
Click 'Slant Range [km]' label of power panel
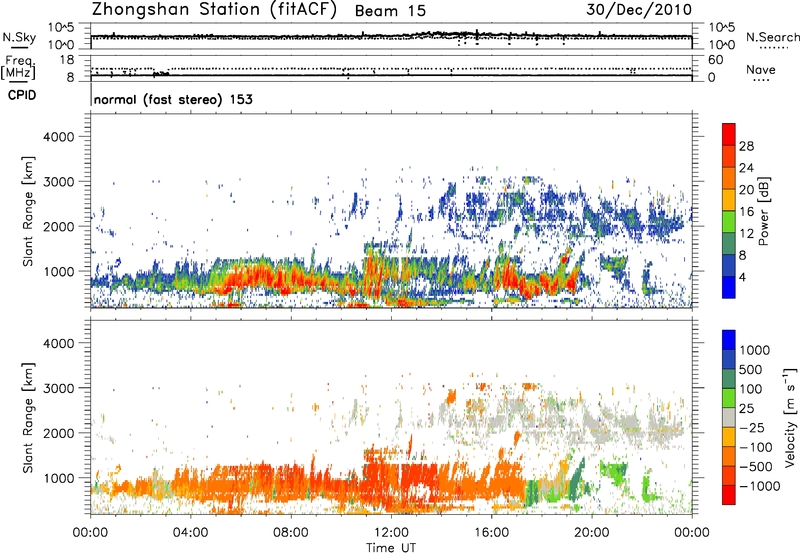click(28, 211)
